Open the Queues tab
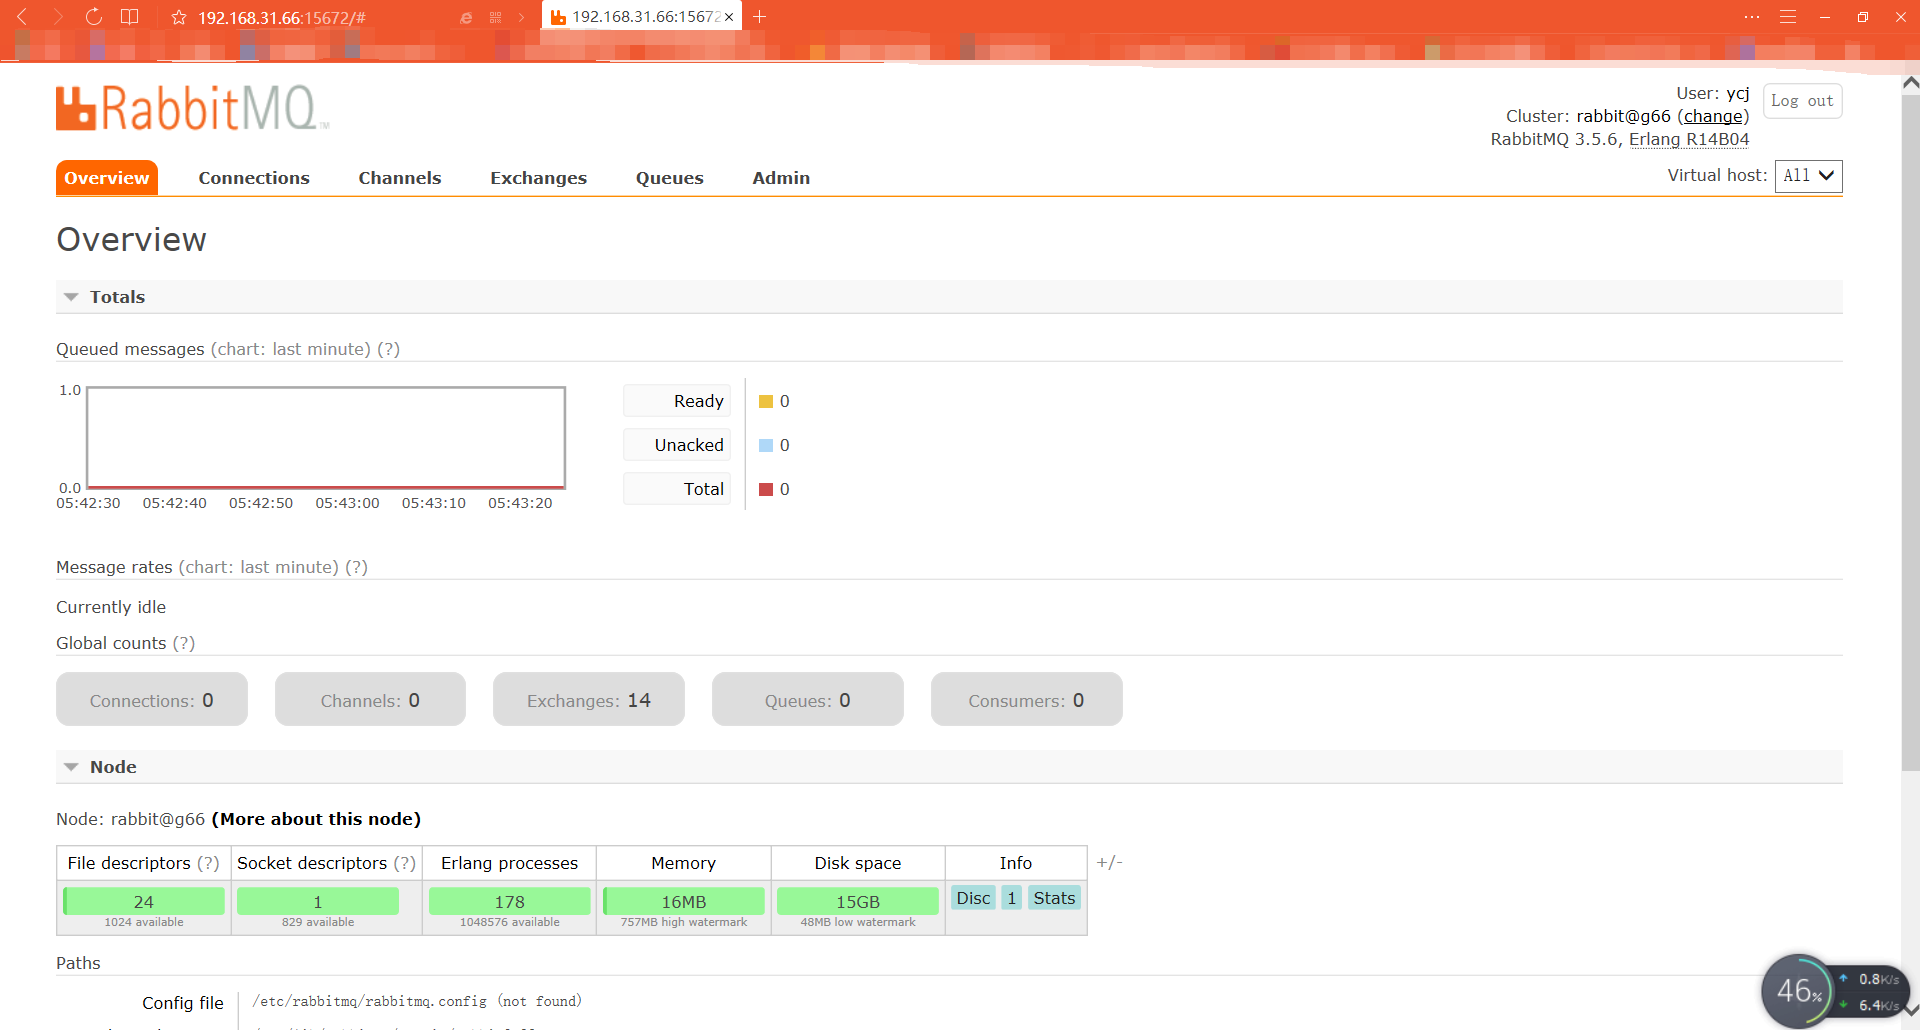Screen dimensions: 1920x1030 [x=670, y=178]
